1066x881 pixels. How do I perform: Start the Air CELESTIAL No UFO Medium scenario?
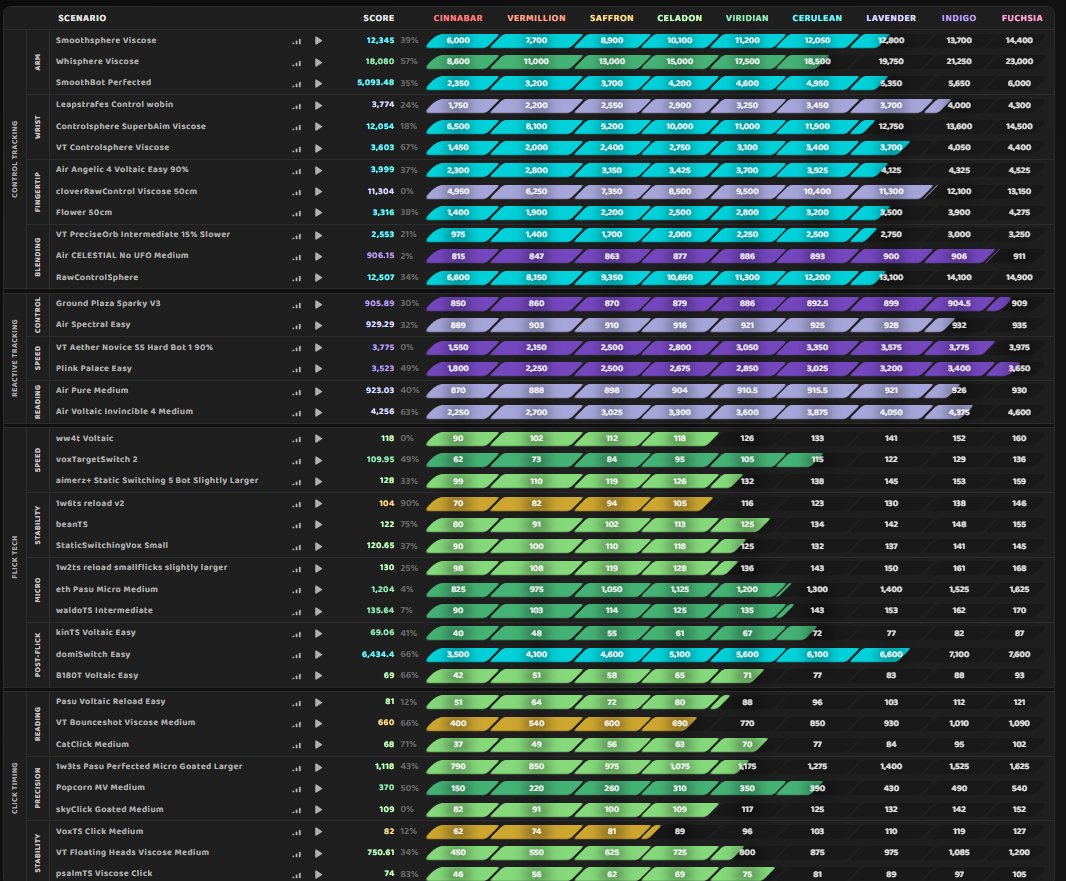[318, 256]
